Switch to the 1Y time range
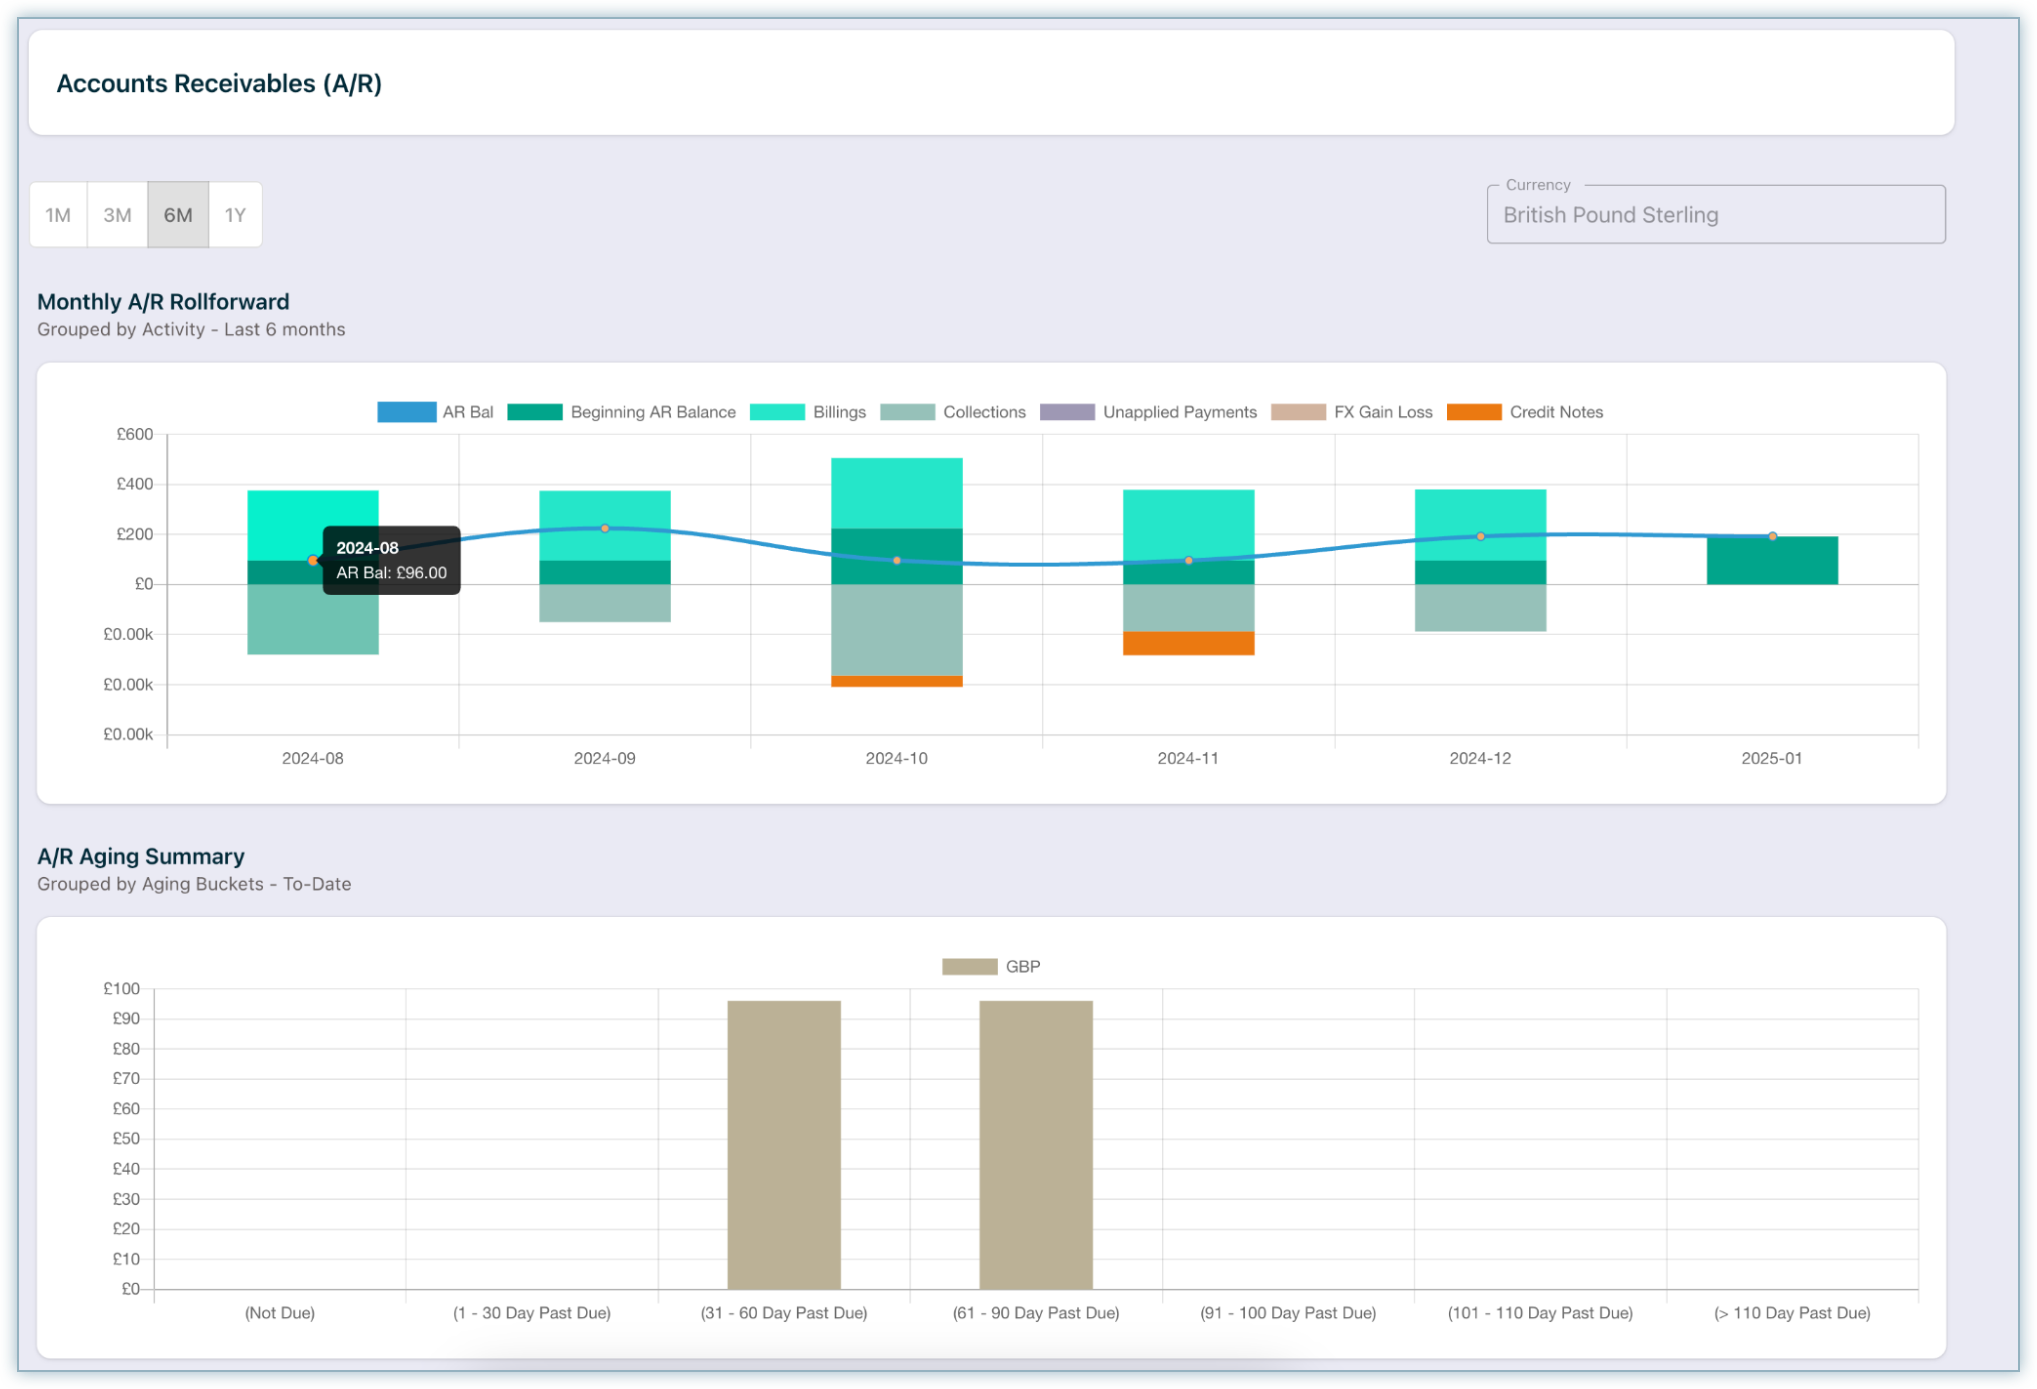The image size is (2037, 1389). [x=235, y=215]
